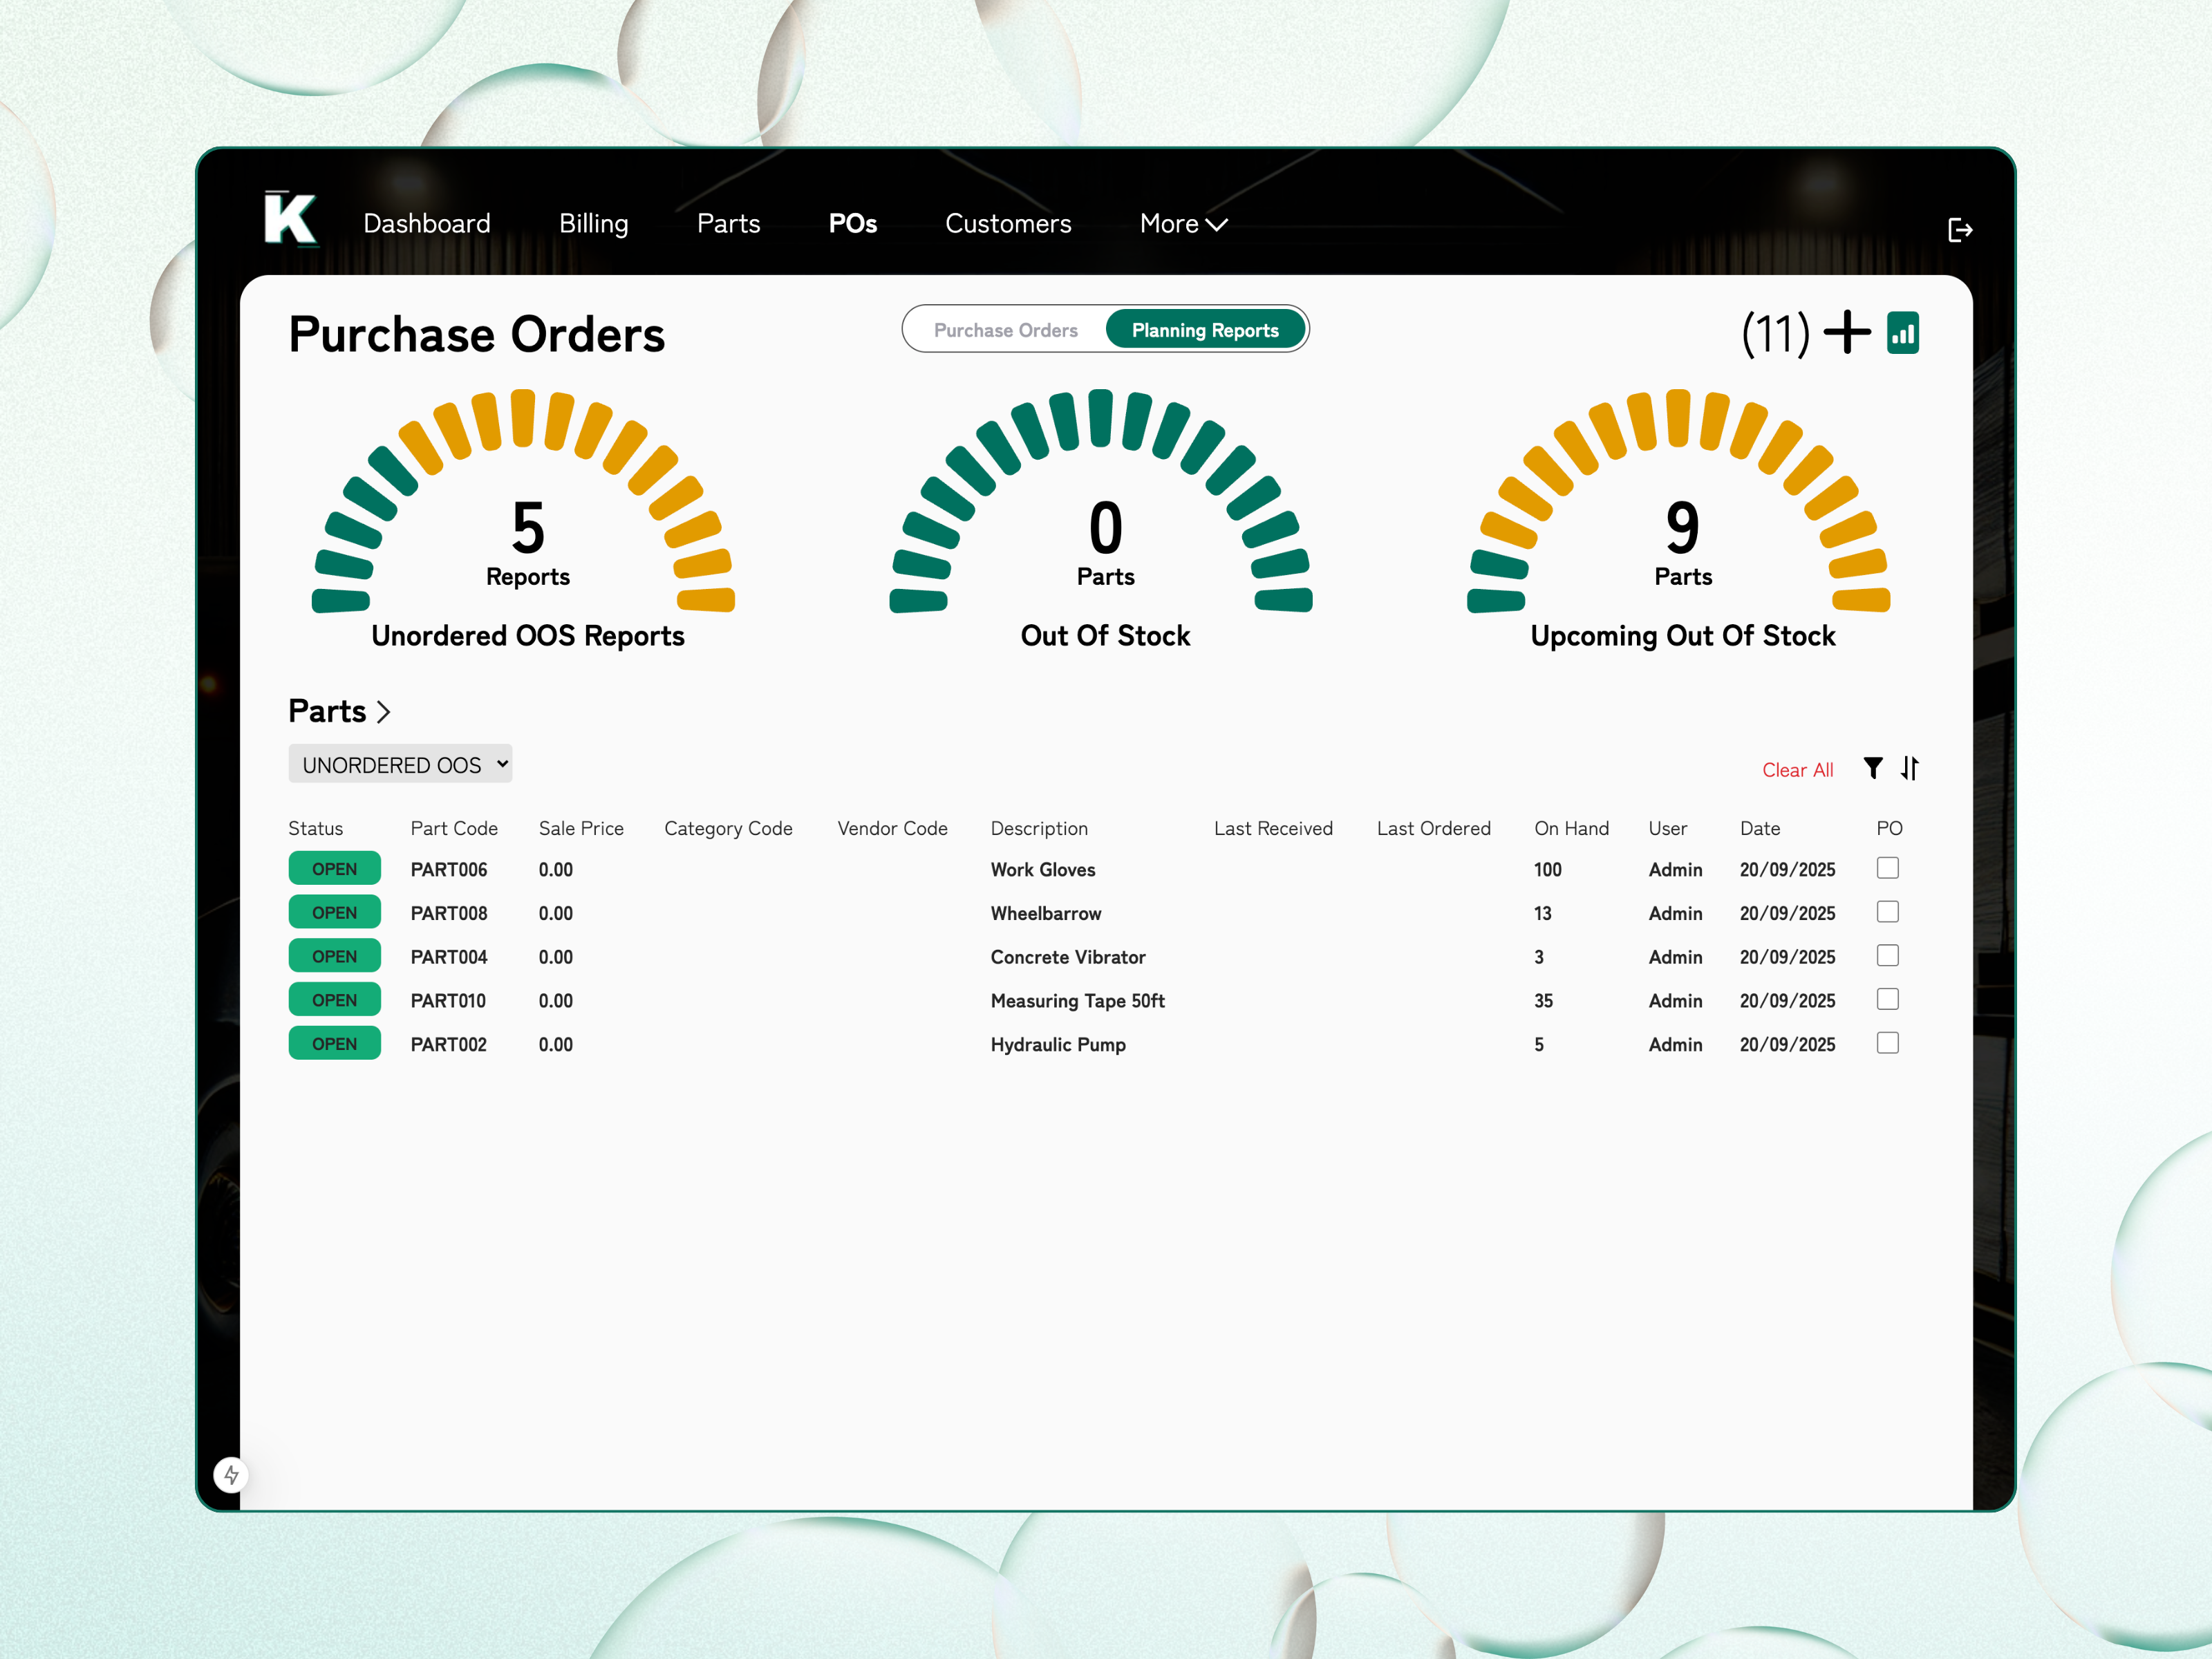Viewport: 2212px width, 1659px height.
Task: Open the UNORDERED OOS dropdown
Action: point(400,764)
